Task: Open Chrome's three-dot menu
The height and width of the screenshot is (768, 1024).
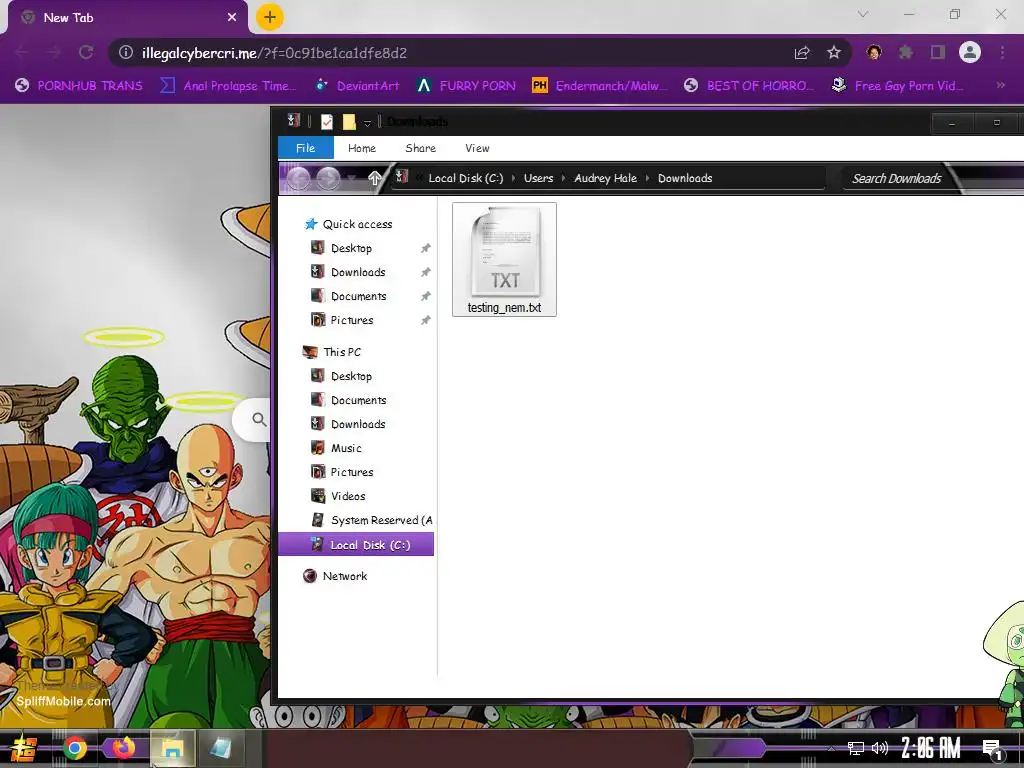Action: point(1002,52)
